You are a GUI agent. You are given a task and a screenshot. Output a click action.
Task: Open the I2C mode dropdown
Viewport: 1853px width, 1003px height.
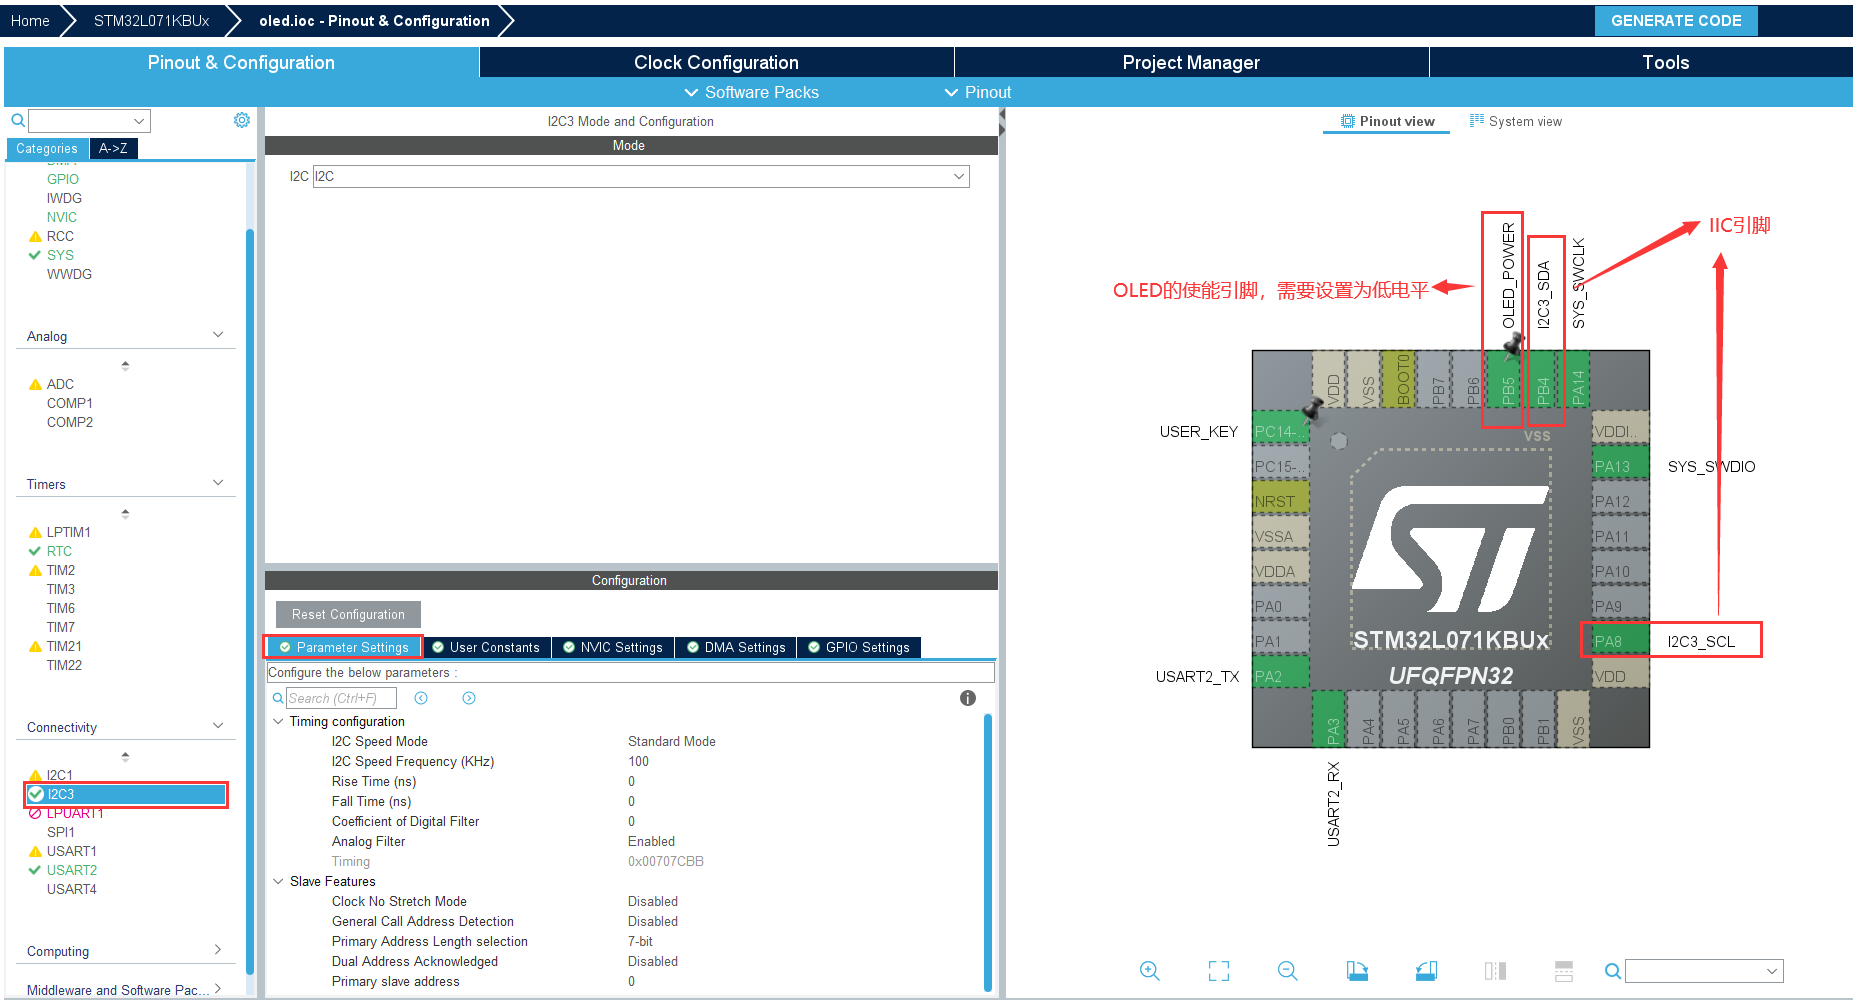[641, 176]
